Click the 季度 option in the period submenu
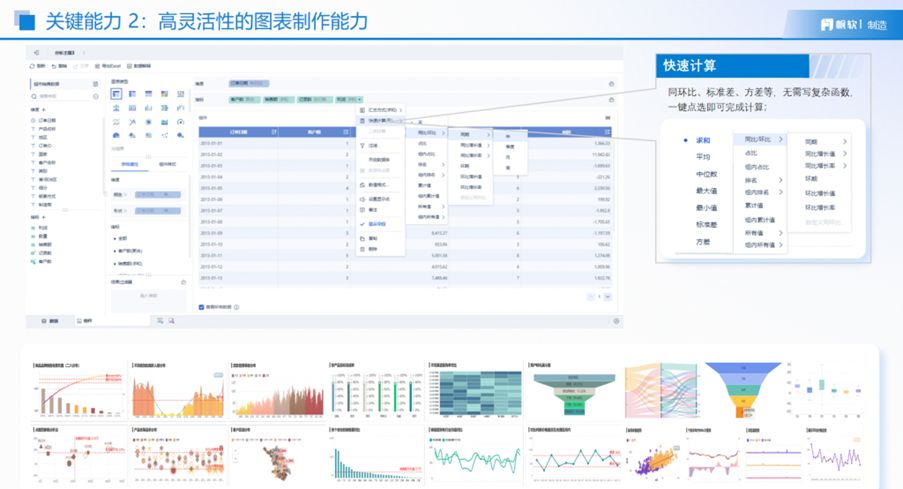903x489 pixels. pos(510,147)
